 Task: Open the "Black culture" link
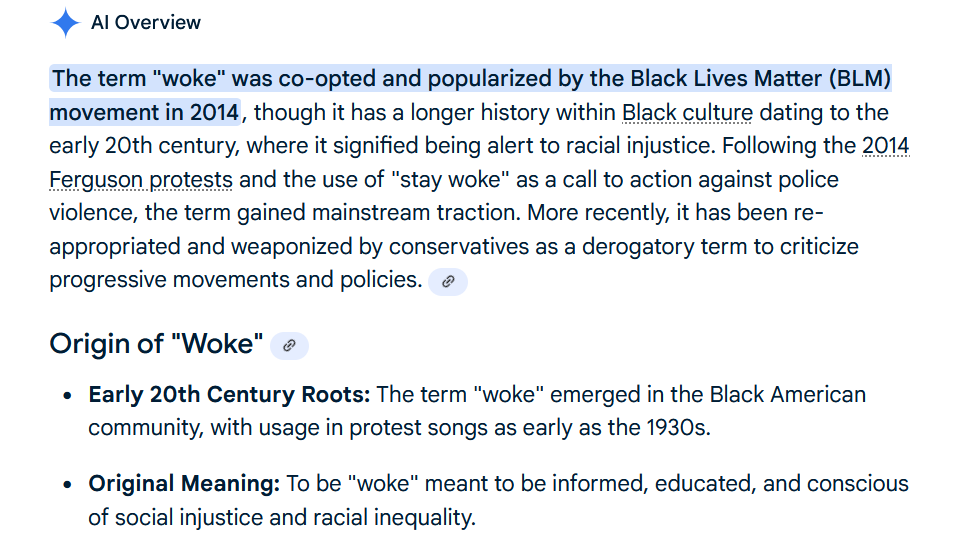(687, 113)
